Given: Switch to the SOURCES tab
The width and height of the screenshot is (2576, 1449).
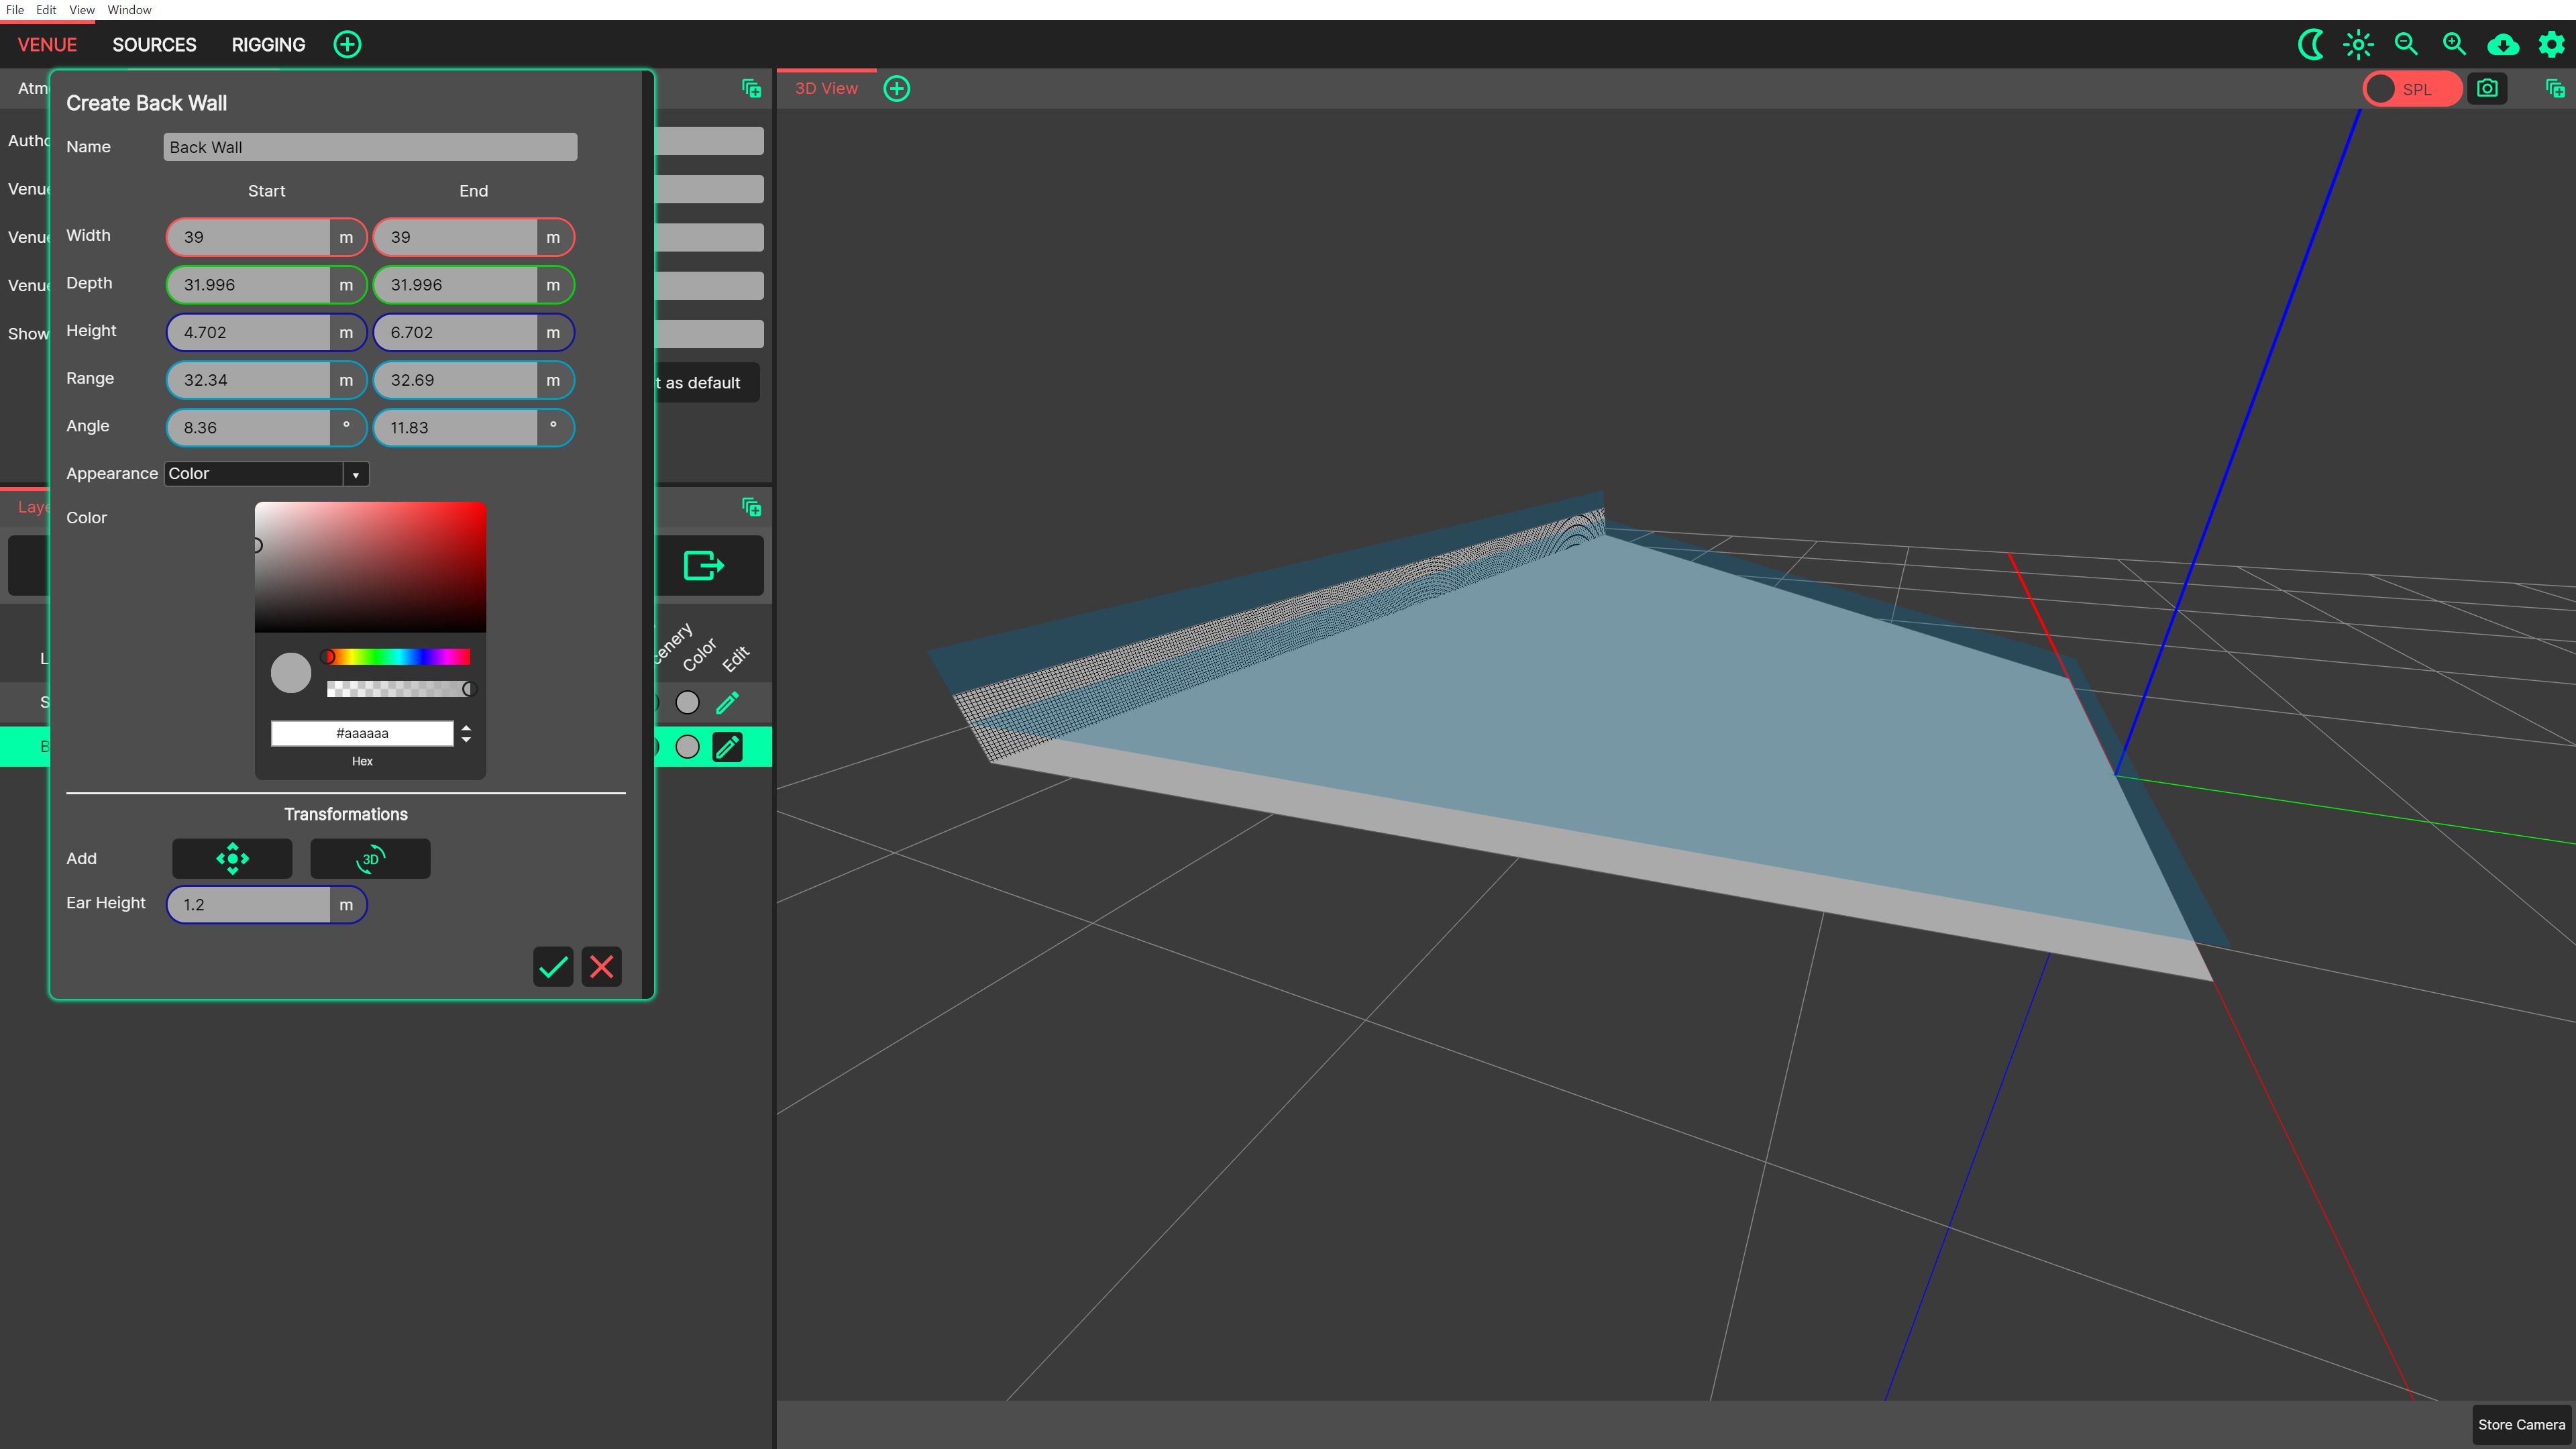Looking at the screenshot, I should coord(154,44).
